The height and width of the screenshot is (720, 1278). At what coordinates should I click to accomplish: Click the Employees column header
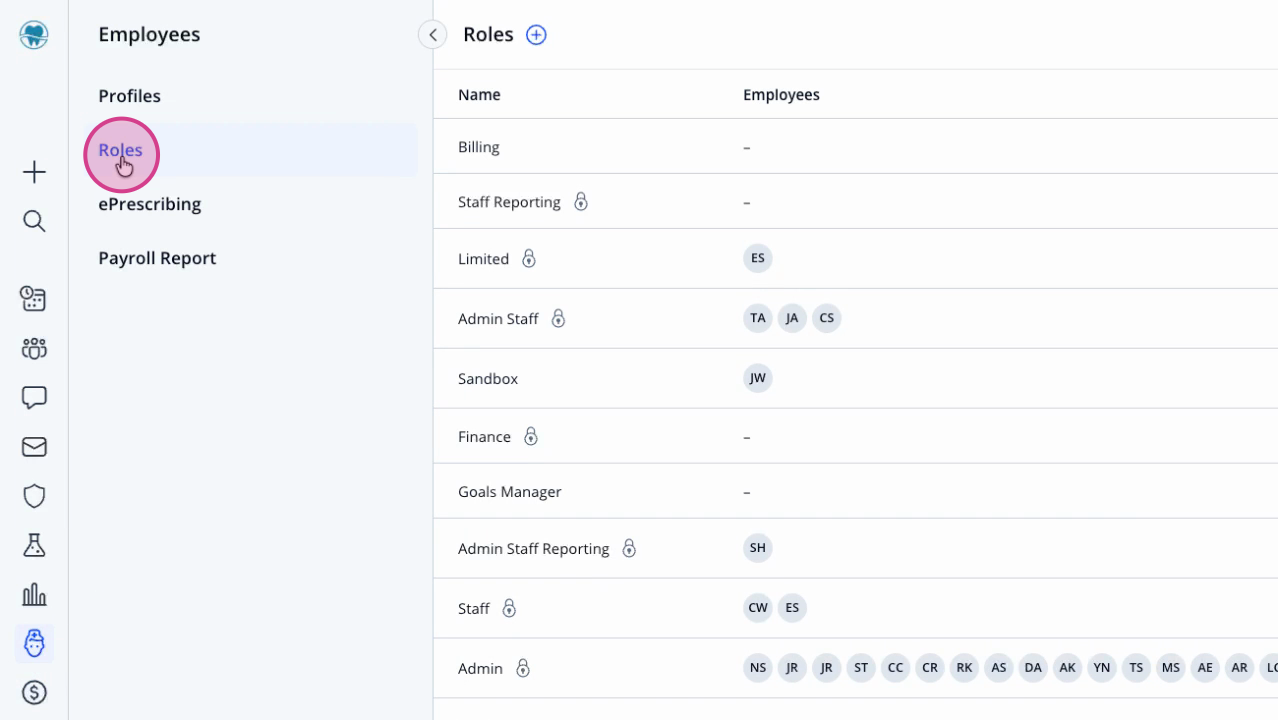pyautogui.click(x=781, y=95)
